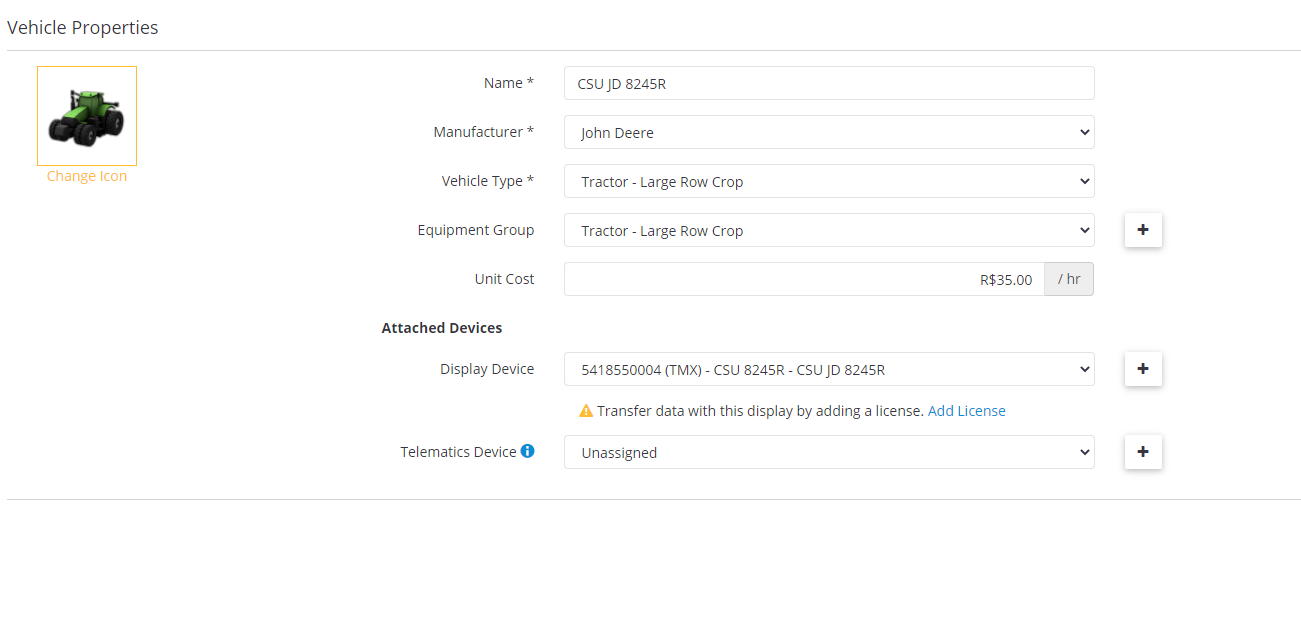
Task: Add a display device with plus button
Action: pyautogui.click(x=1142, y=369)
